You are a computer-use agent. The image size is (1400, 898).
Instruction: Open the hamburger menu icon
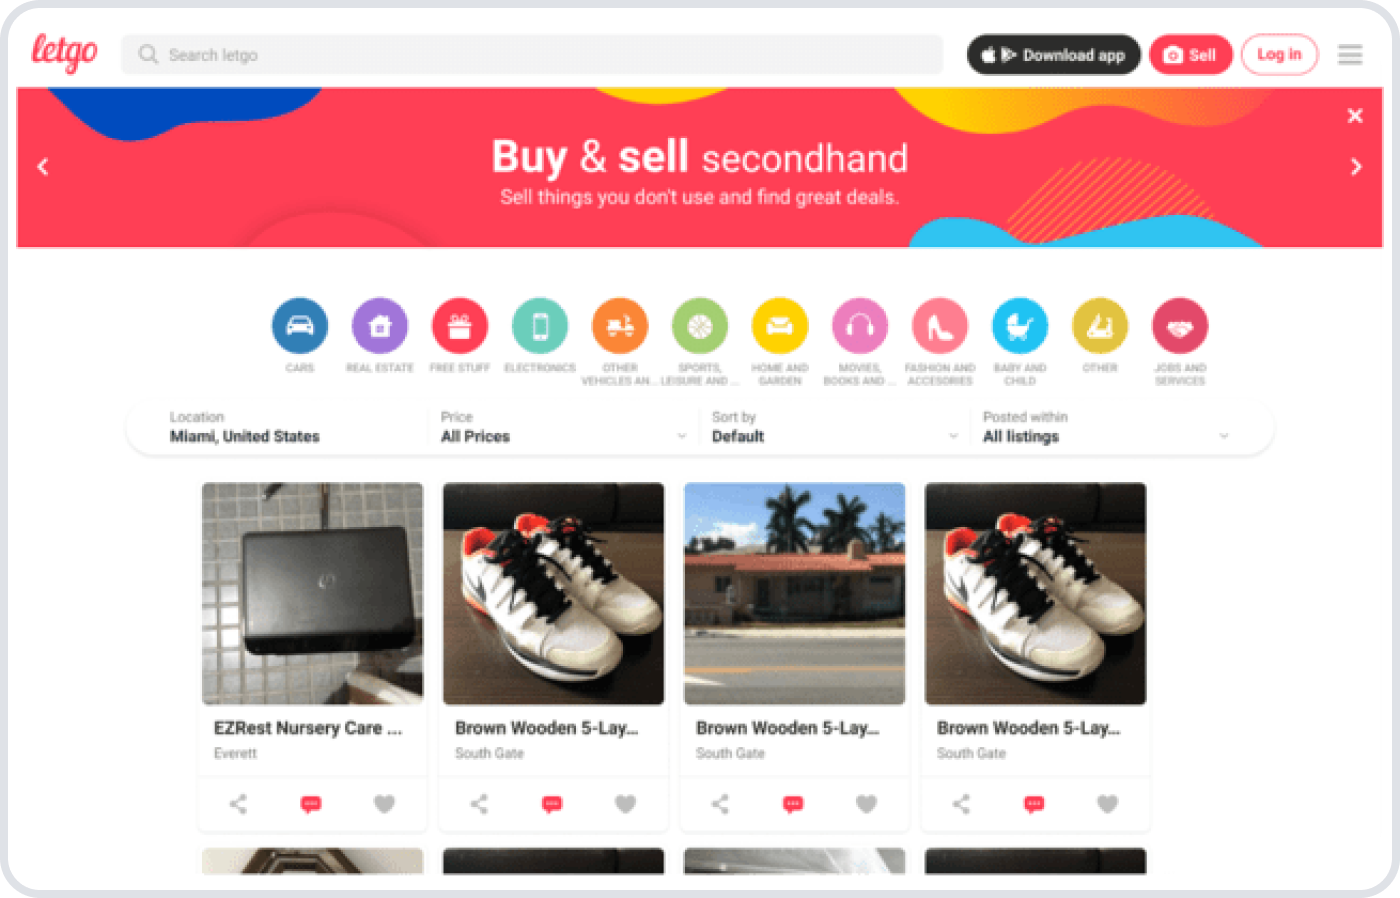coord(1350,55)
